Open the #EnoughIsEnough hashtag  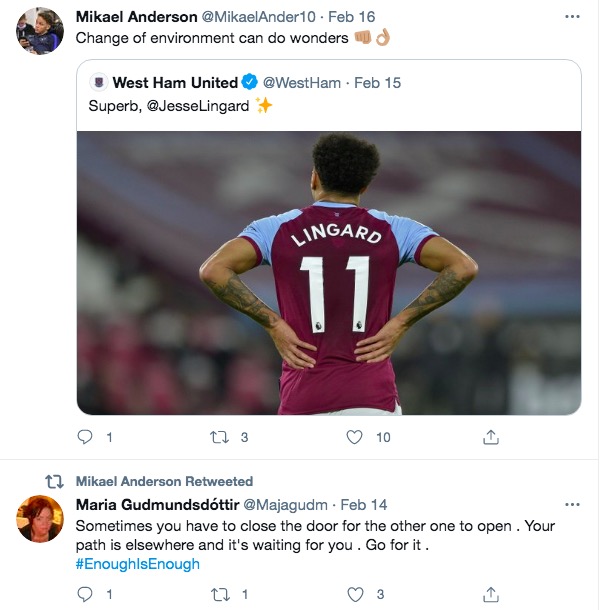coord(138,564)
